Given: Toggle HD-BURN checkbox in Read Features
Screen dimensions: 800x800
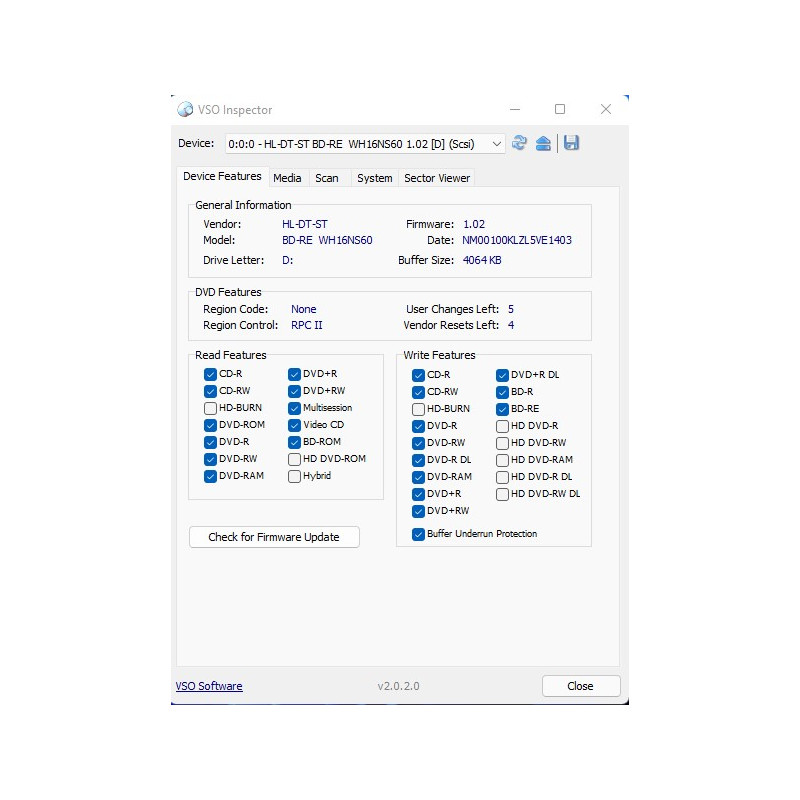Looking at the screenshot, I should click(210, 408).
